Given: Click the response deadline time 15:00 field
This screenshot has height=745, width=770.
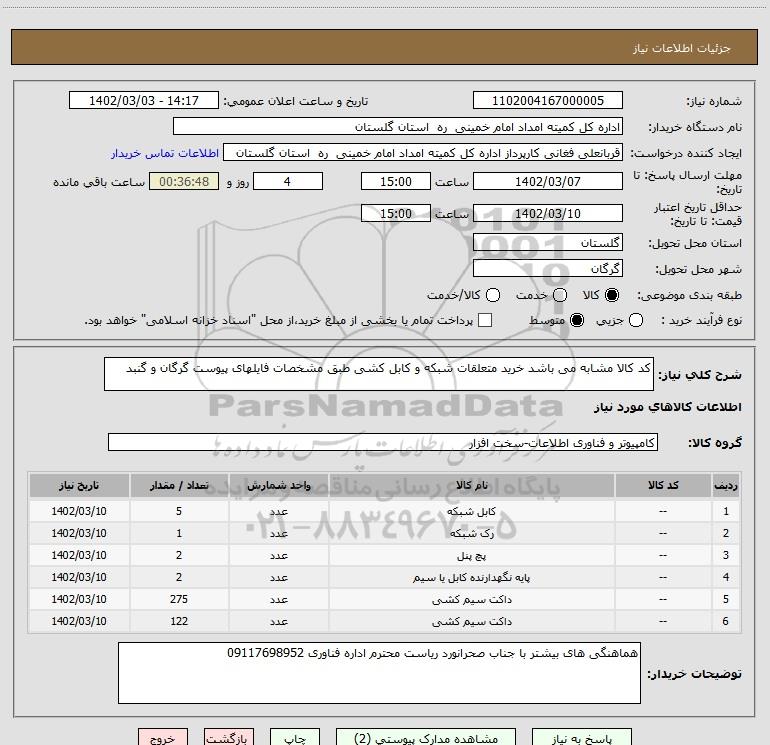Looking at the screenshot, I should (396, 181).
